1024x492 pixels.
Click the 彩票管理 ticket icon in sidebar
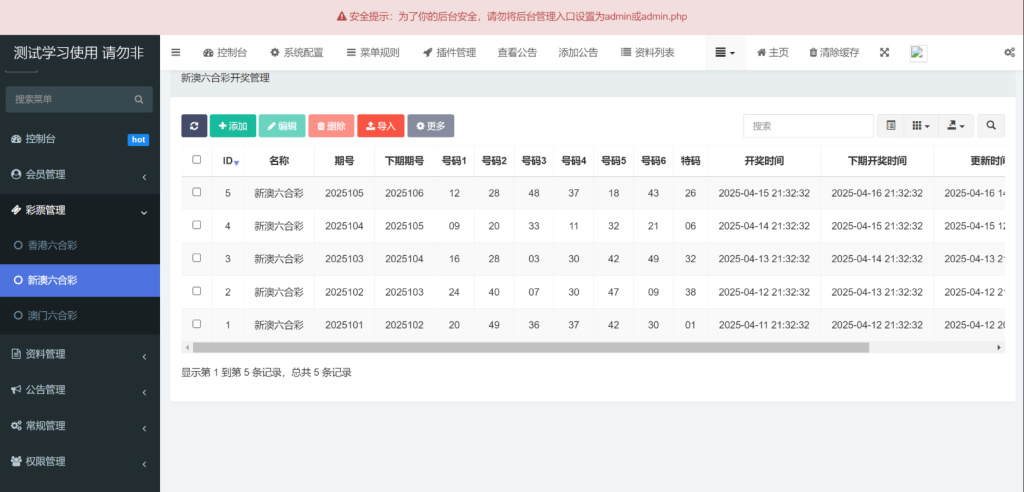[x=16, y=210]
